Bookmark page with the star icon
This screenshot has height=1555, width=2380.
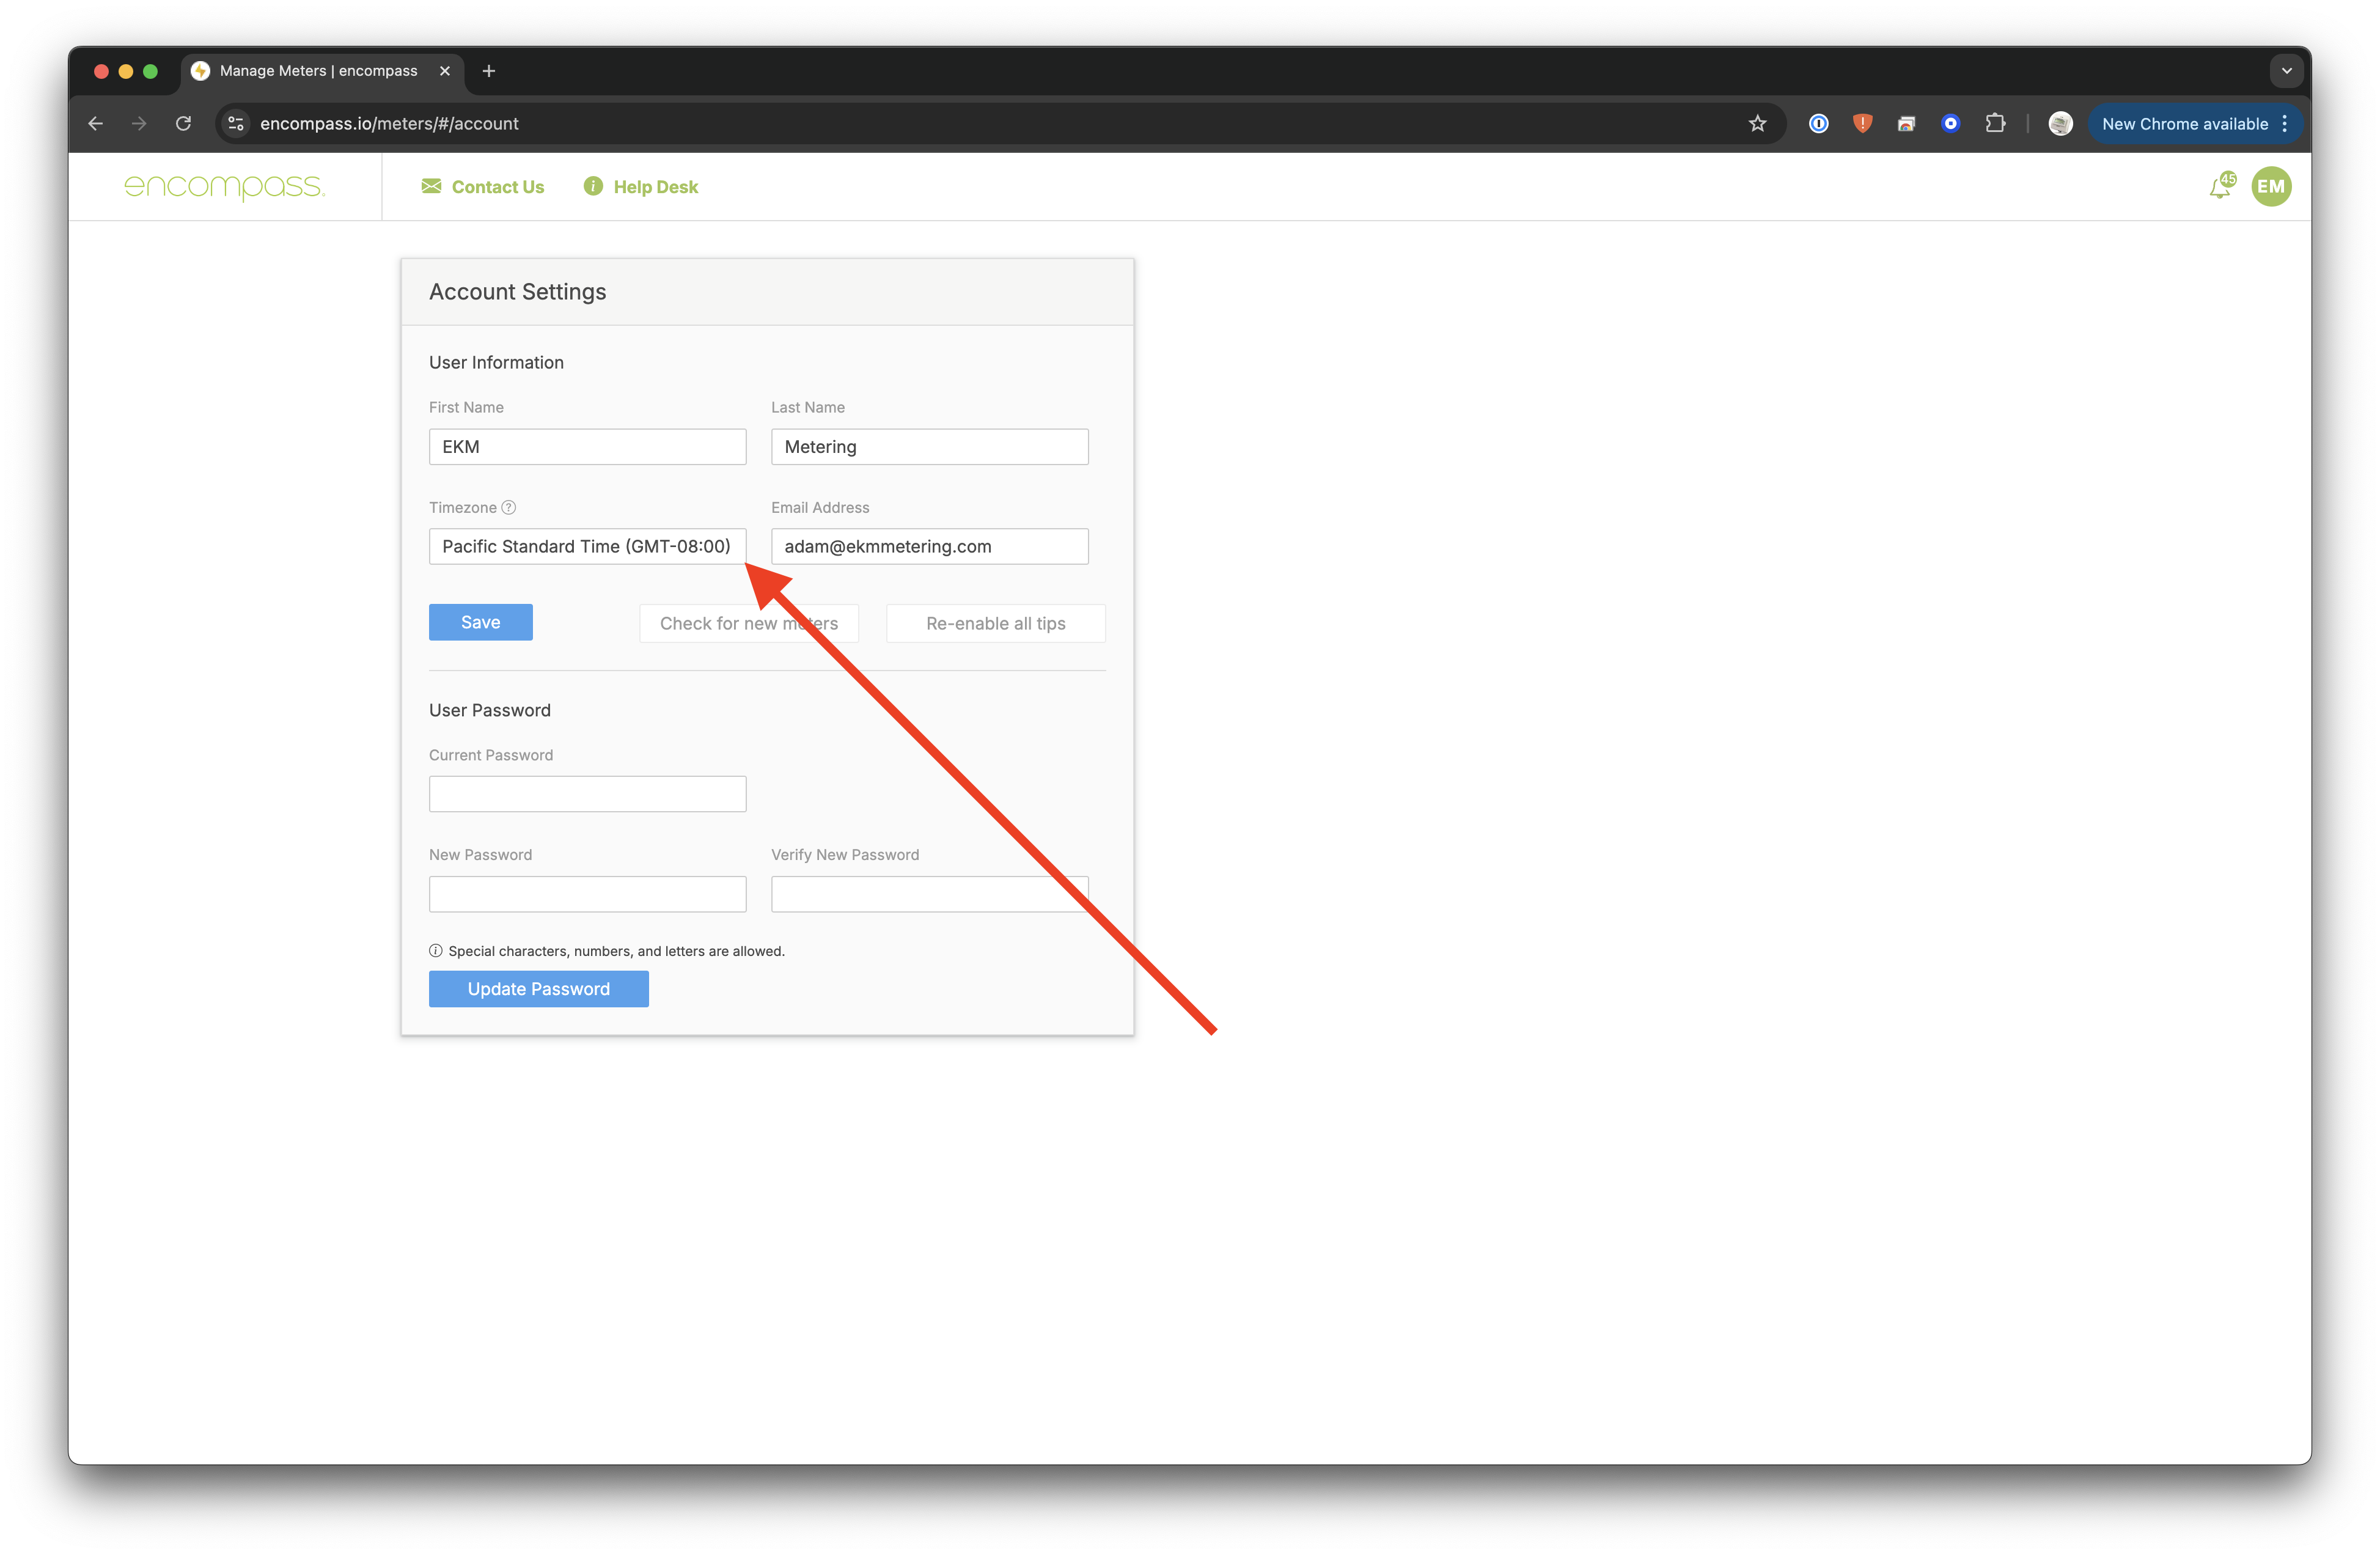point(1757,124)
